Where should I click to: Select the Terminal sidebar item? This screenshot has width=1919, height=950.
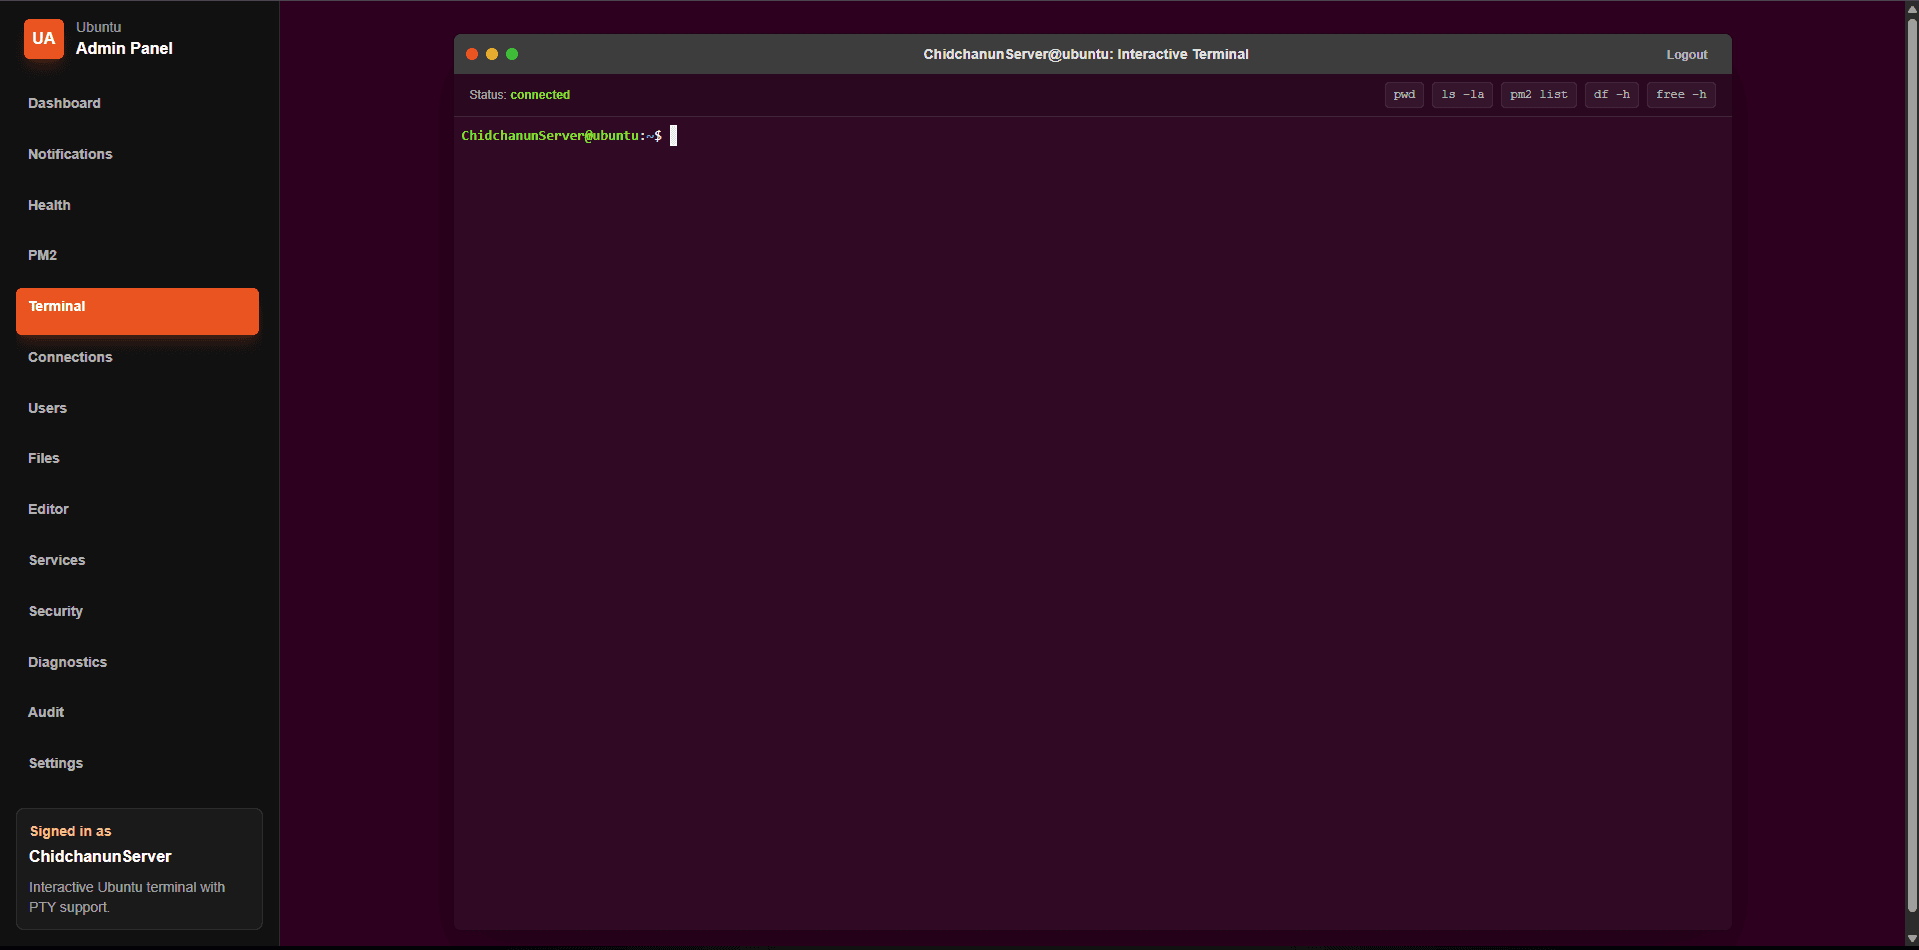[137, 311]
